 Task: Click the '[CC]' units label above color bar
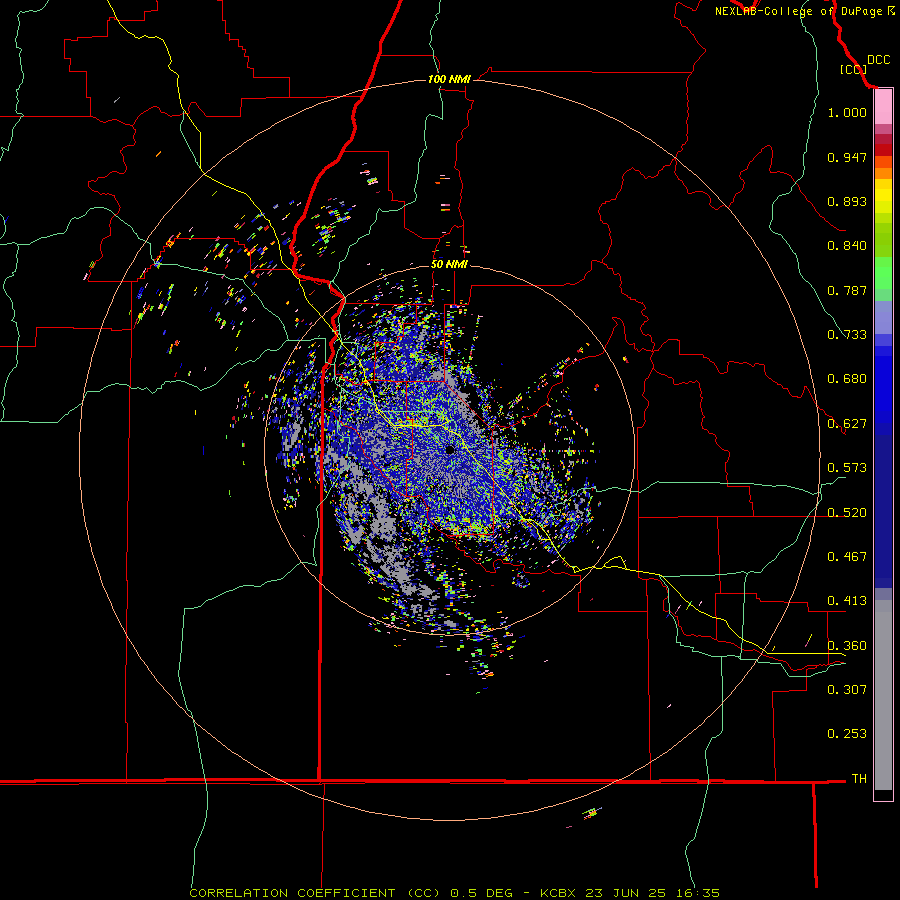tap(853, 69)
